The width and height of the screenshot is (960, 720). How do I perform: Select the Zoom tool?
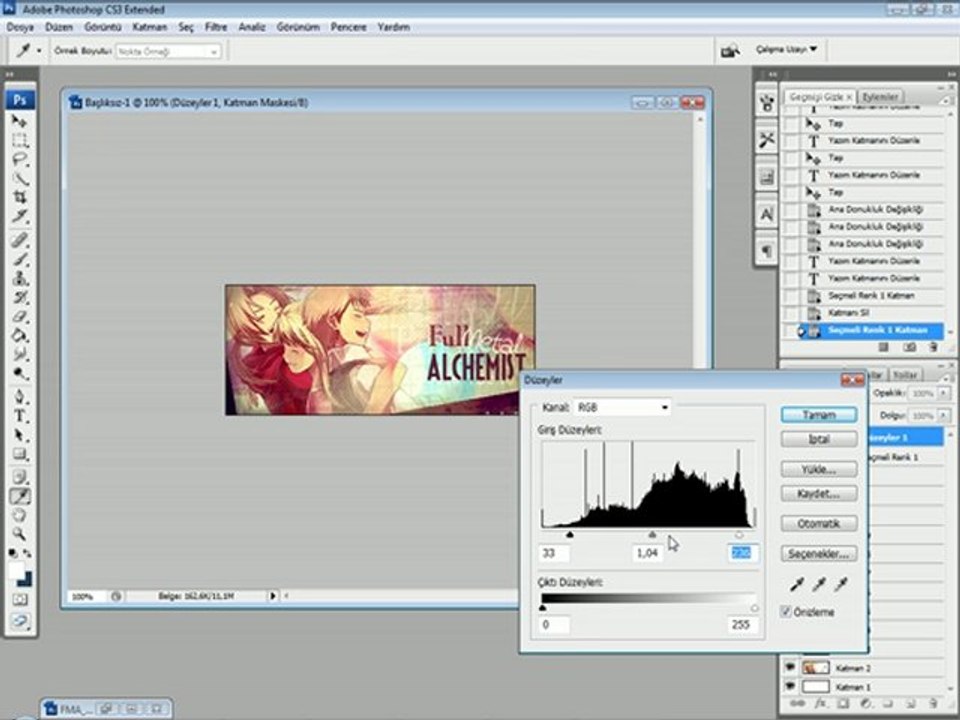click(20, 534)
